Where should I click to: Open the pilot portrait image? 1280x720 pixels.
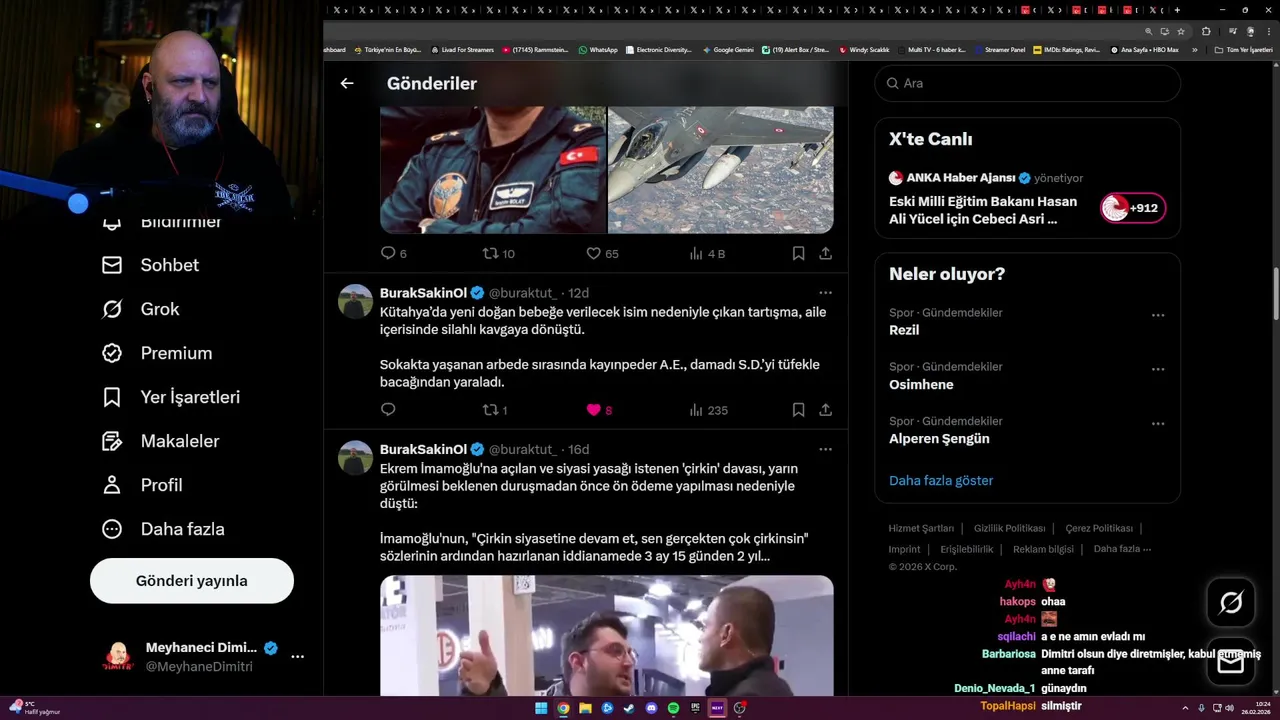tap(493, 170)
